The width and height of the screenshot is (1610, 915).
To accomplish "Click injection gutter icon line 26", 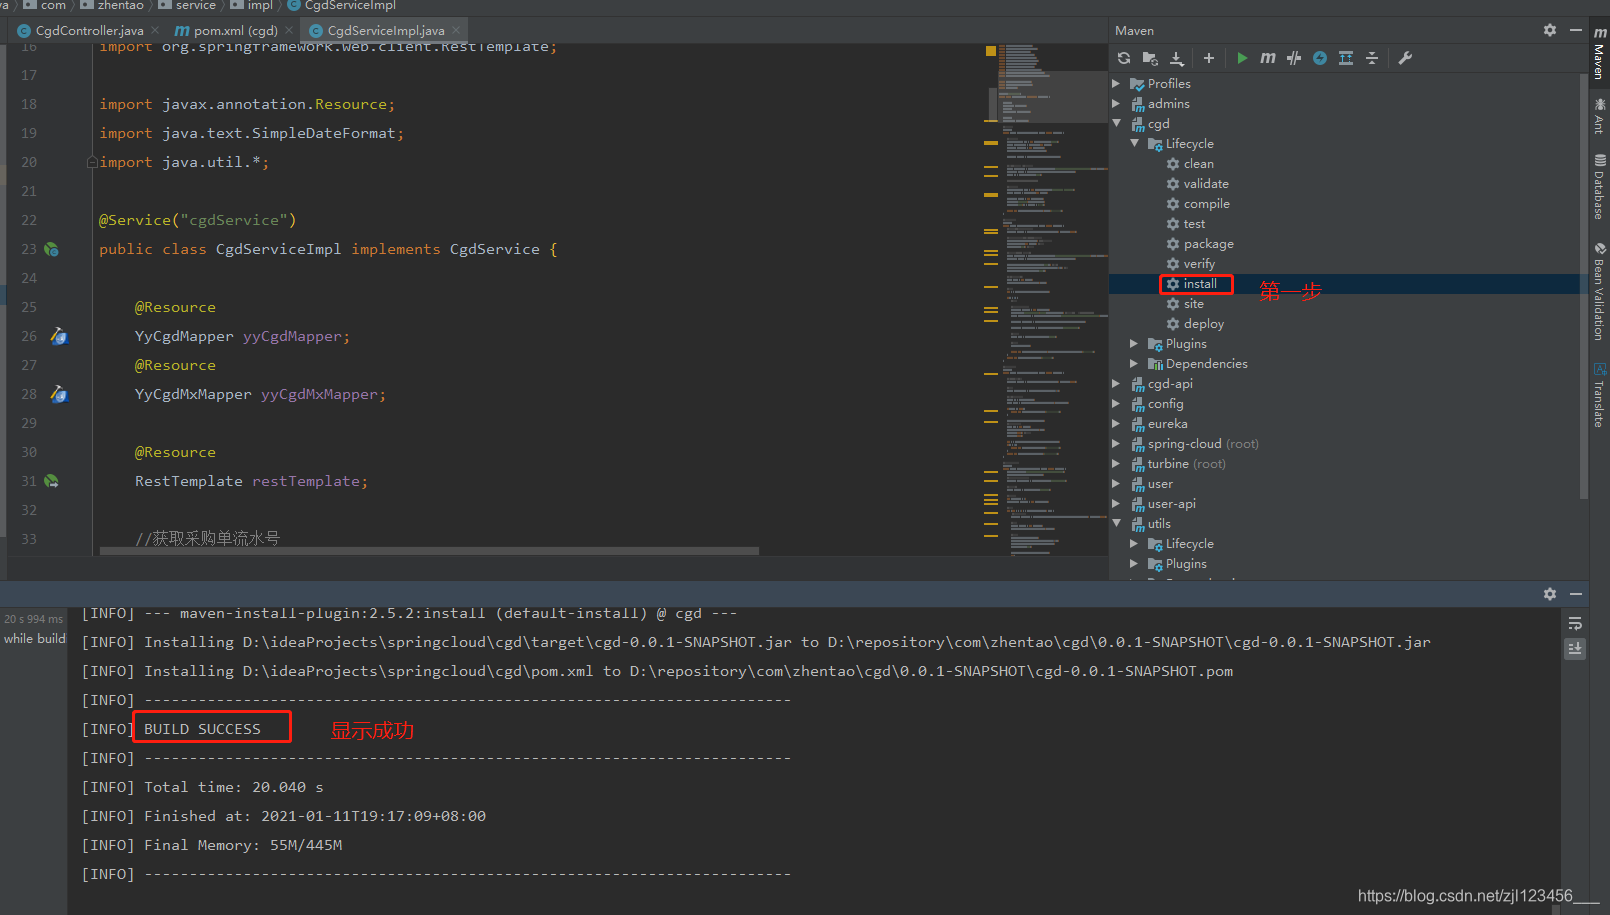I will [x=59, y=336].
